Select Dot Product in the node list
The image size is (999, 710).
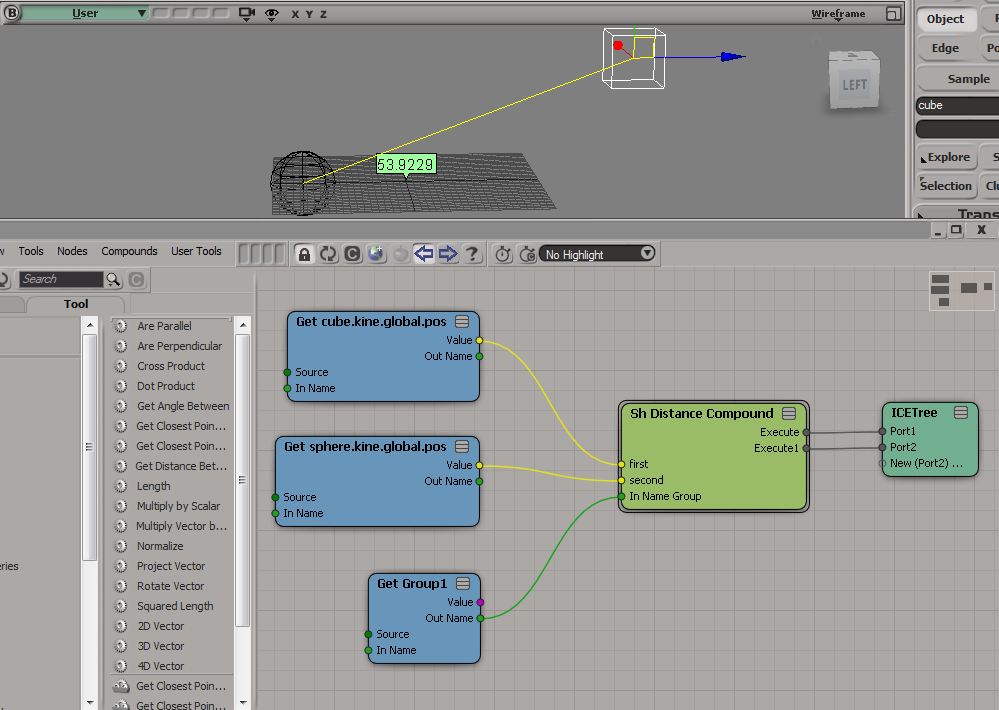166,386
